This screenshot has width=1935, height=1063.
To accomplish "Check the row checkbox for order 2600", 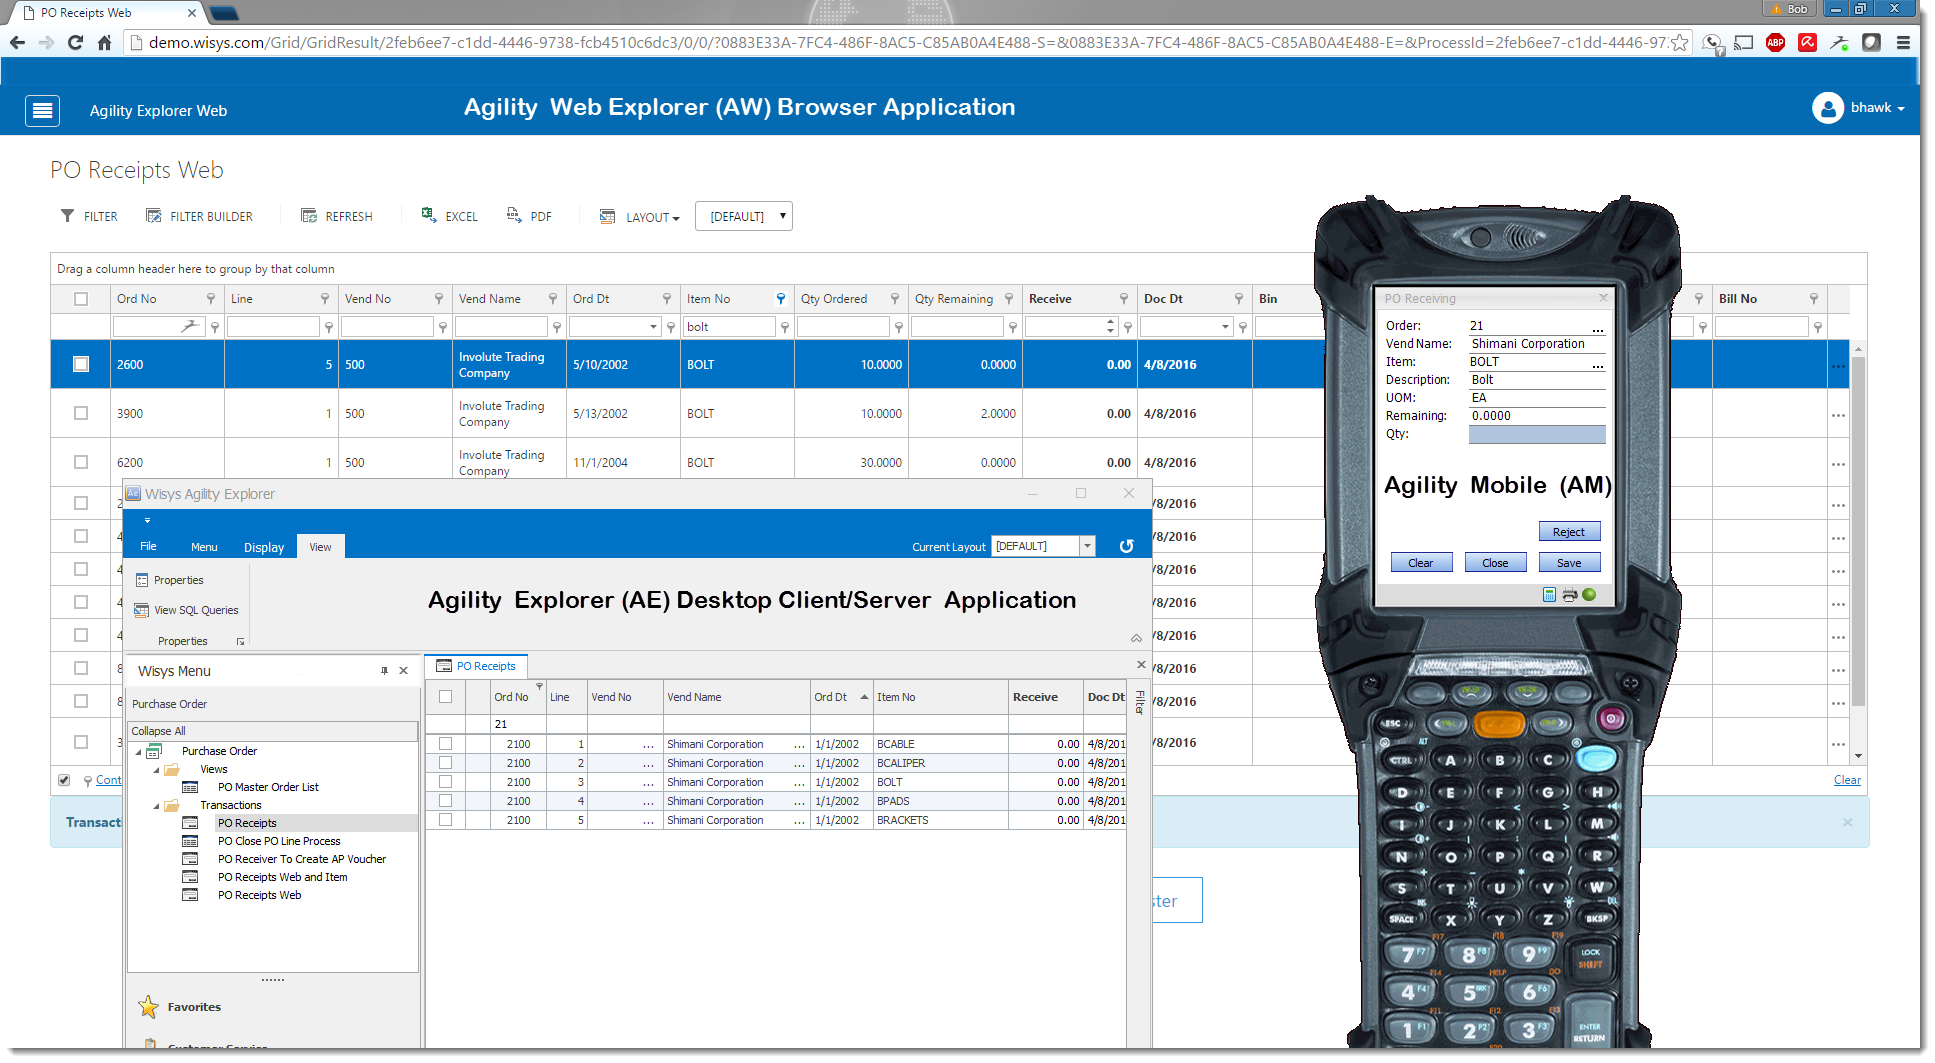I will coord(81,364).
